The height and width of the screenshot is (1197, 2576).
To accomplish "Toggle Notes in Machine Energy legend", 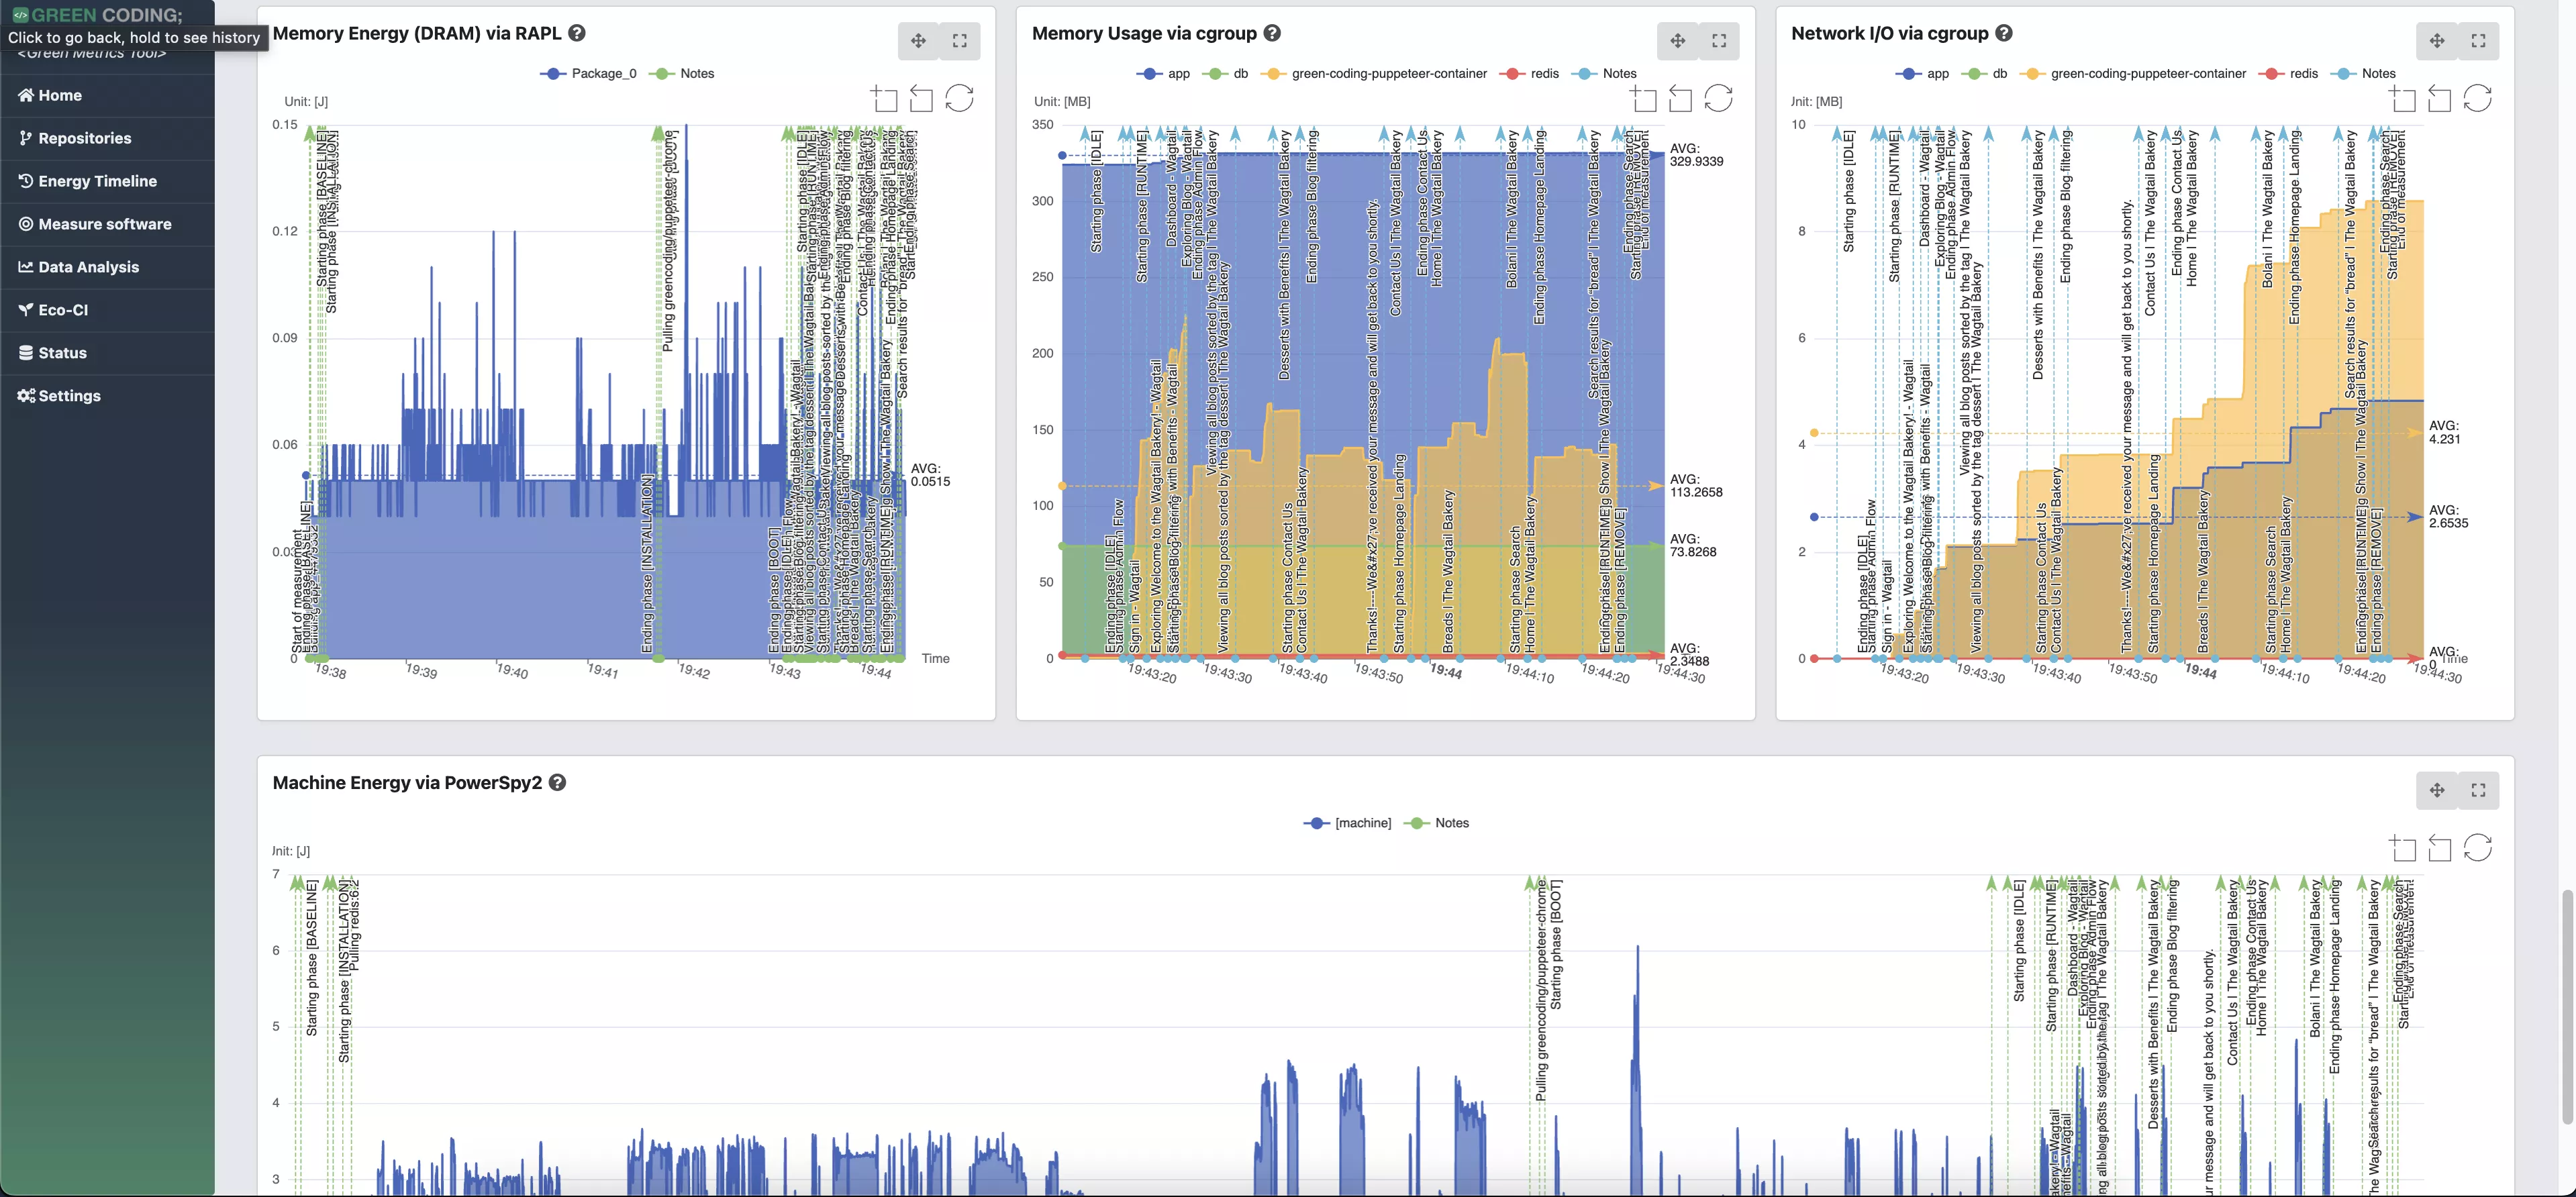I will pyautogui.click(x=1451, y=823).
